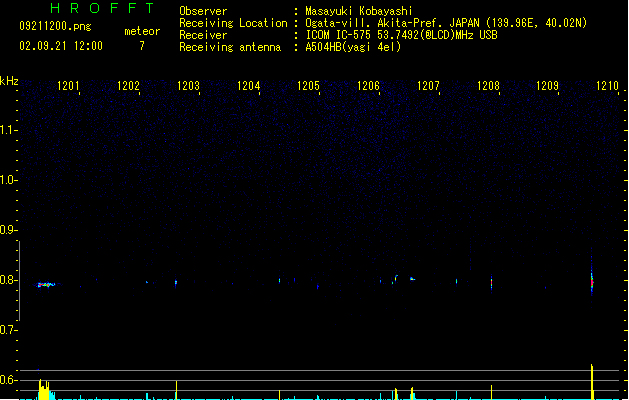Click the 0.9 kHz frequency label

(x=8, y=230)
